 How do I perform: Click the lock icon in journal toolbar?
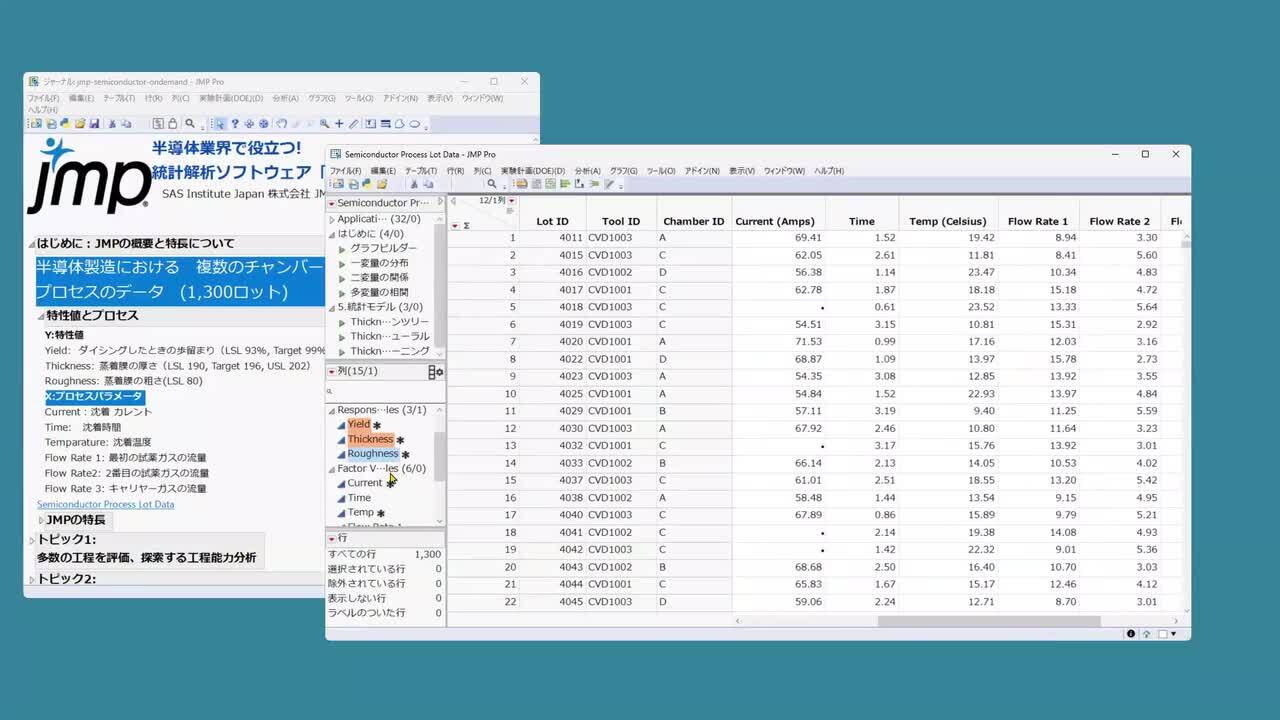[172, 124]
